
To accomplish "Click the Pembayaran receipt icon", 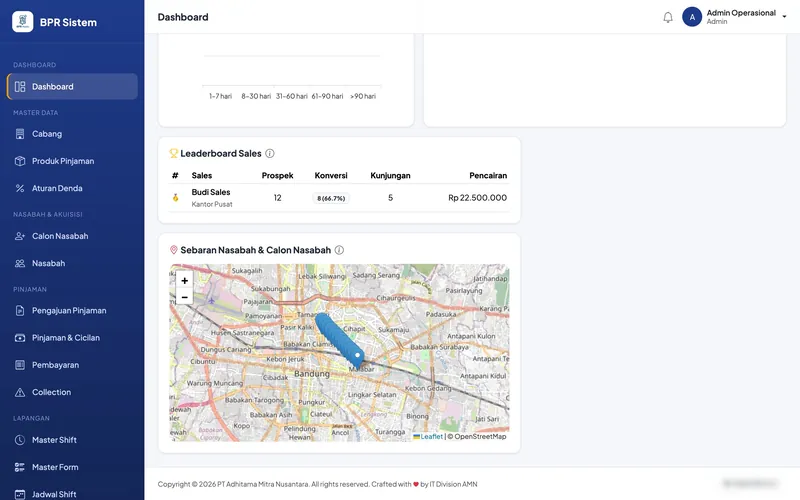I will click(x=20, y=365).
